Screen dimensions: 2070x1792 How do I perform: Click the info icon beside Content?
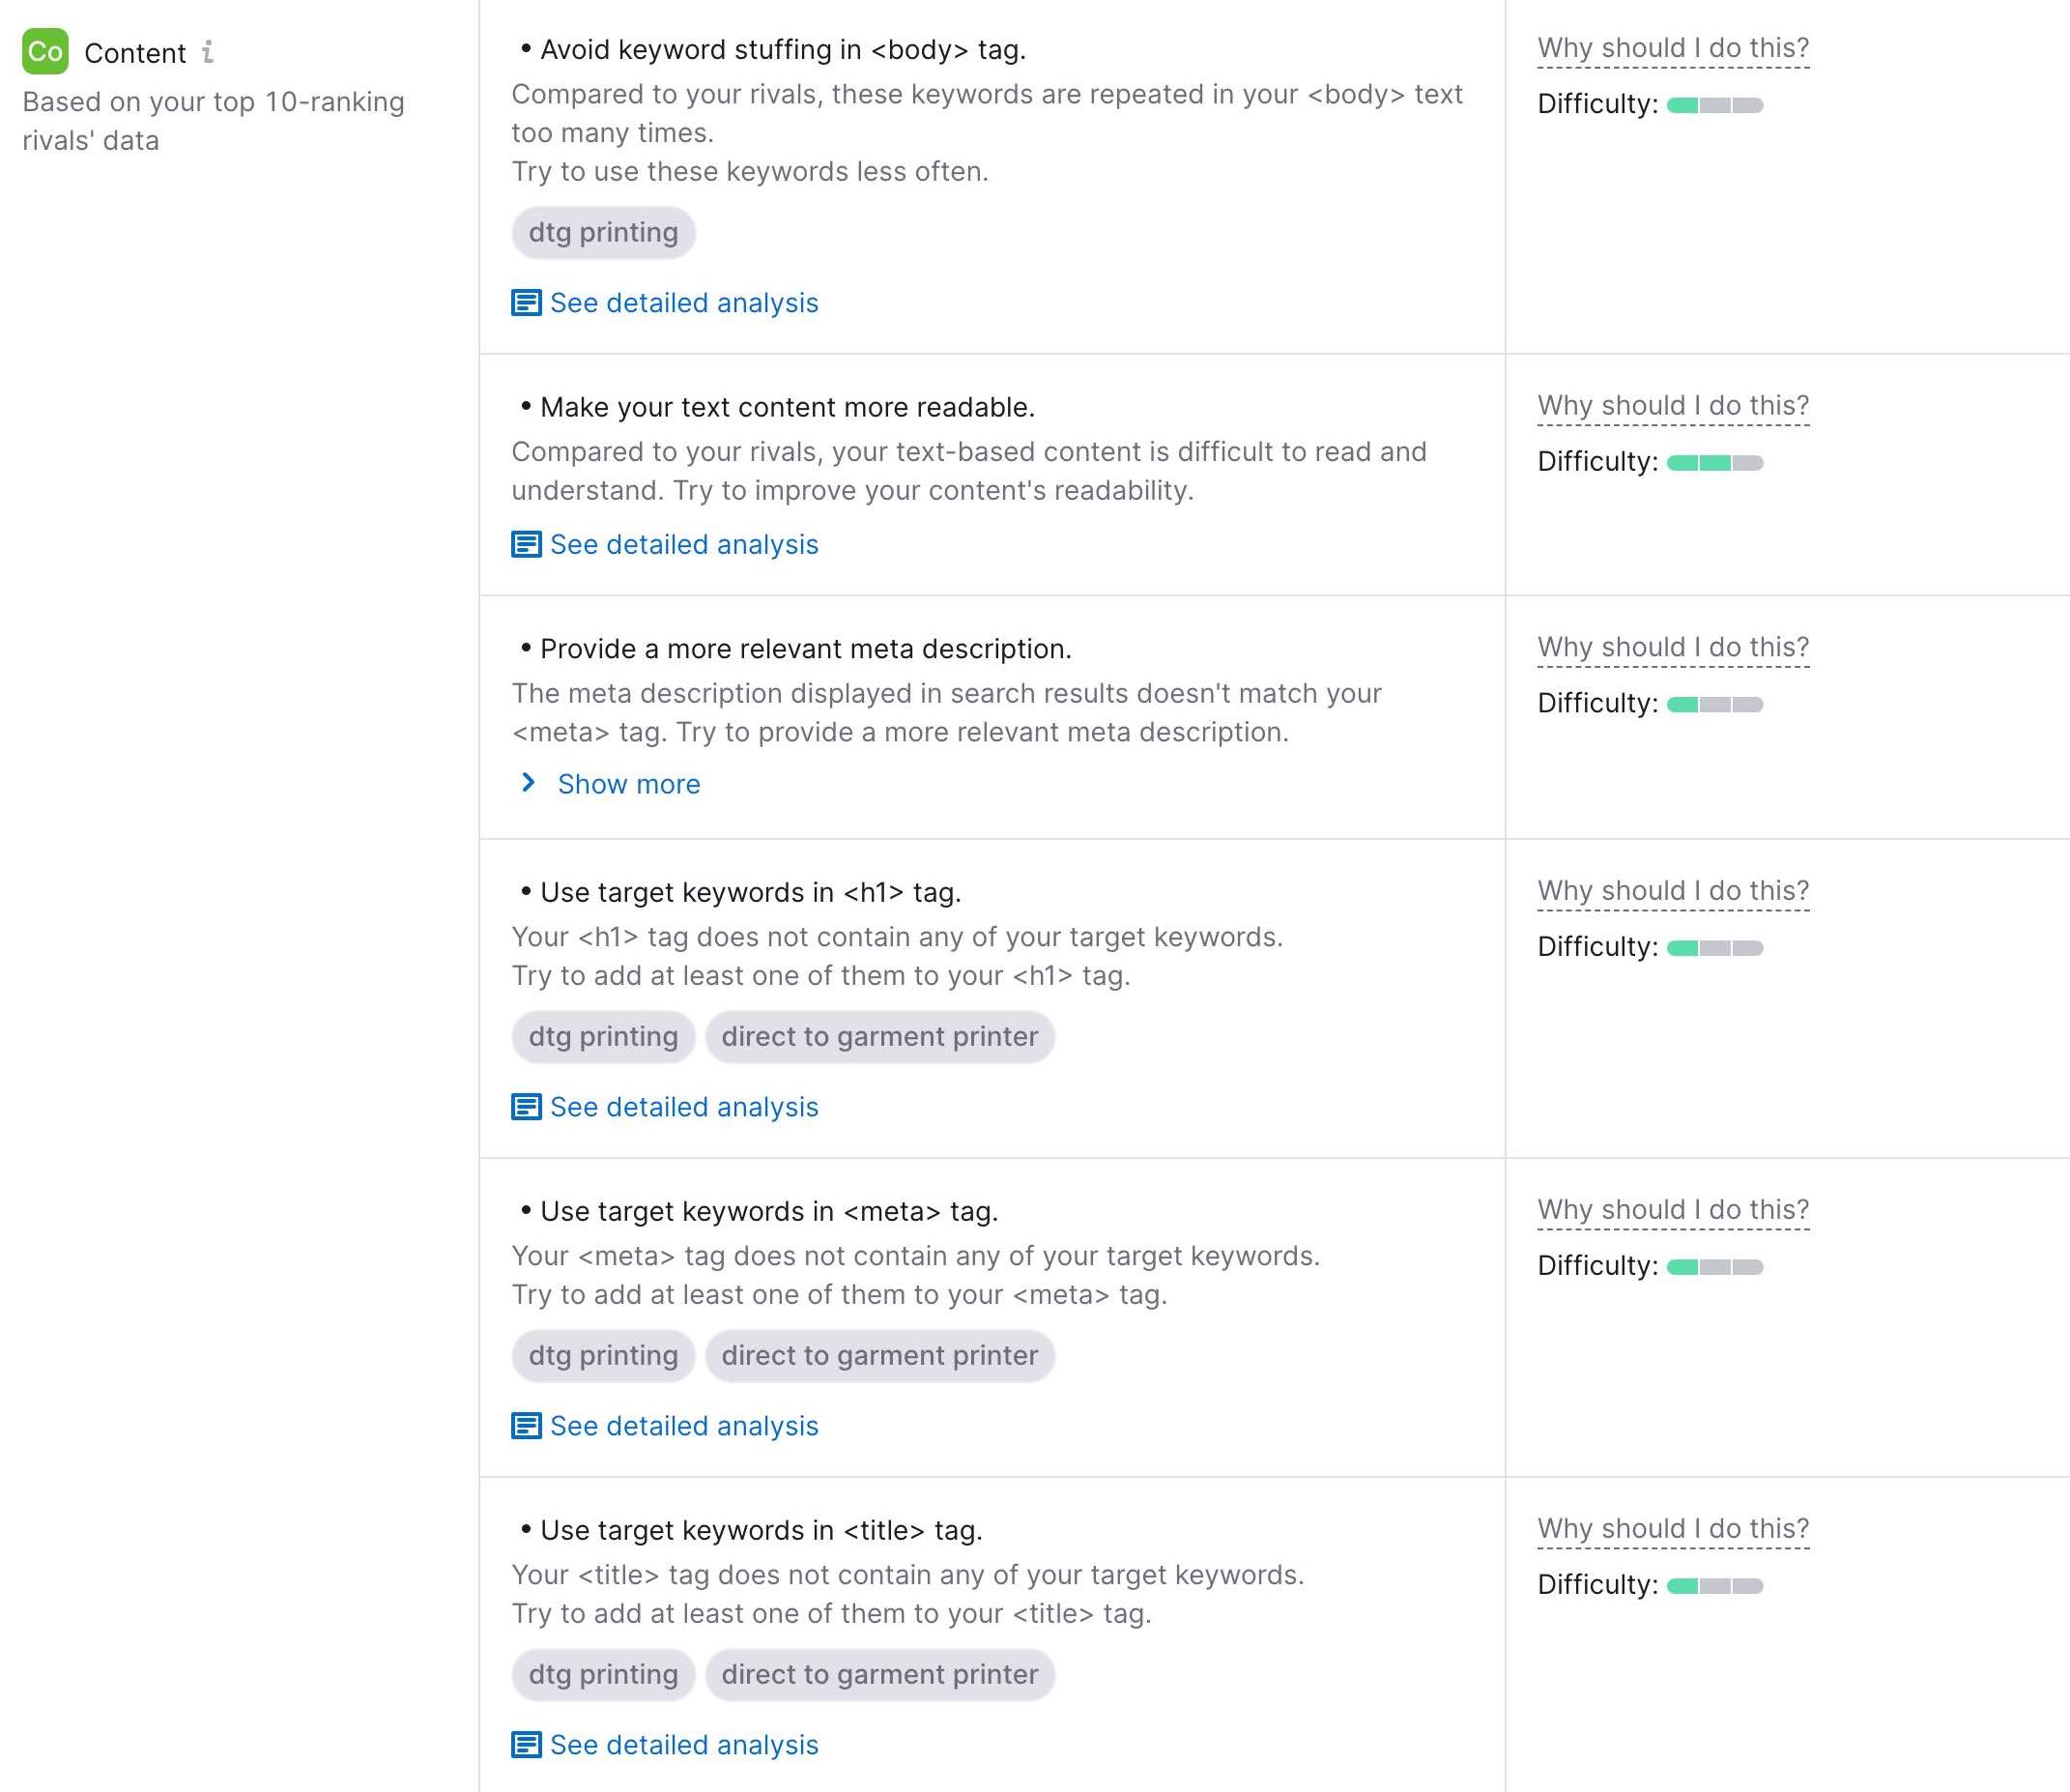coord(208,52)
